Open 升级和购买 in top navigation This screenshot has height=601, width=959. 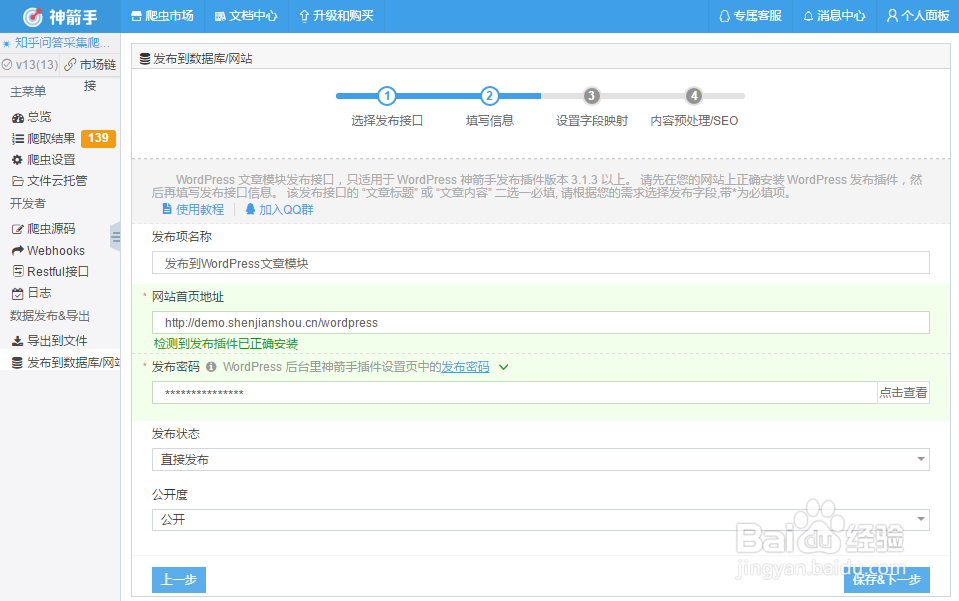click(x=336, y=16)
